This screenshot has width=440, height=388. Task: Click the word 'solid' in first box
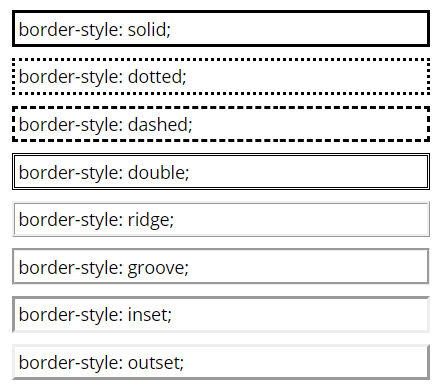pyautogui.click(x=147, y=29)
